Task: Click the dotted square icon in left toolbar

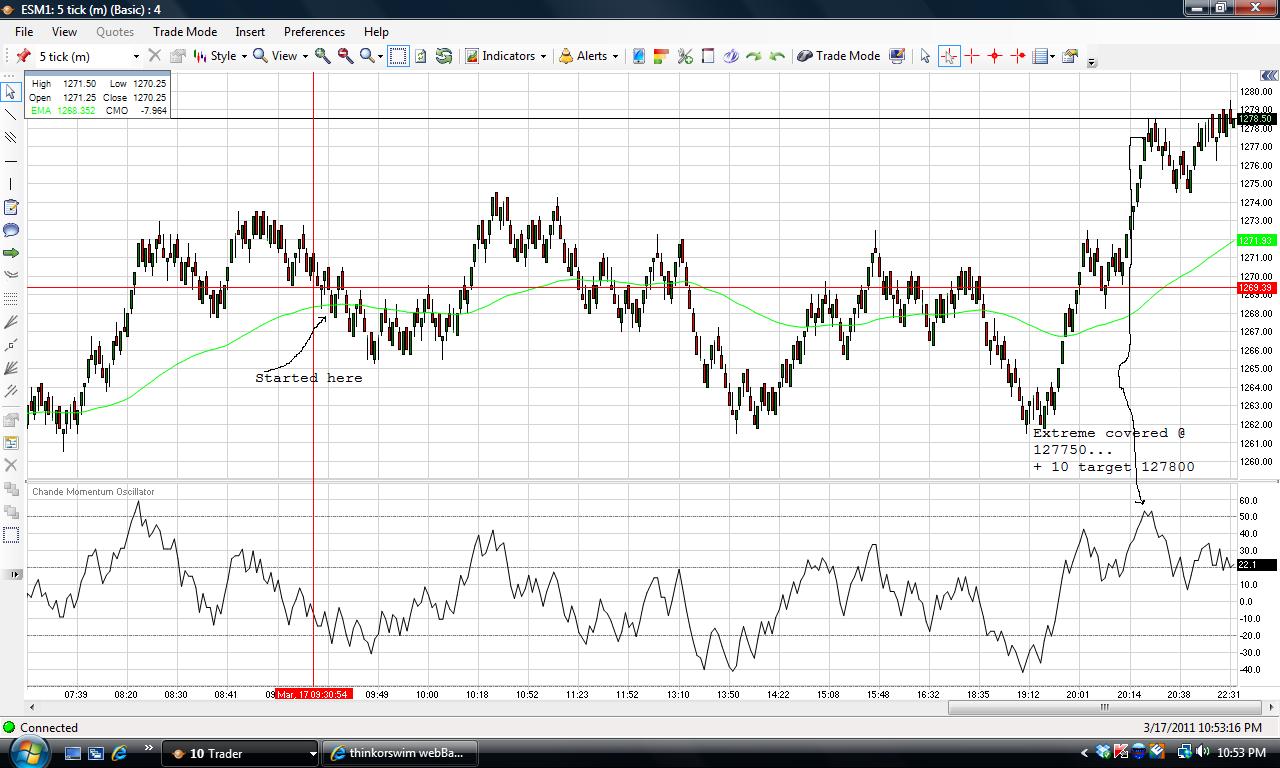Action: (x=11, y=535)
